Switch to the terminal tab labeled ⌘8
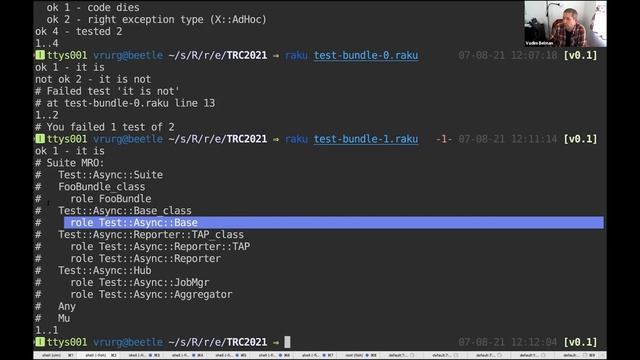The height and width of the screenshot is (360, 640). pos(358,356)
